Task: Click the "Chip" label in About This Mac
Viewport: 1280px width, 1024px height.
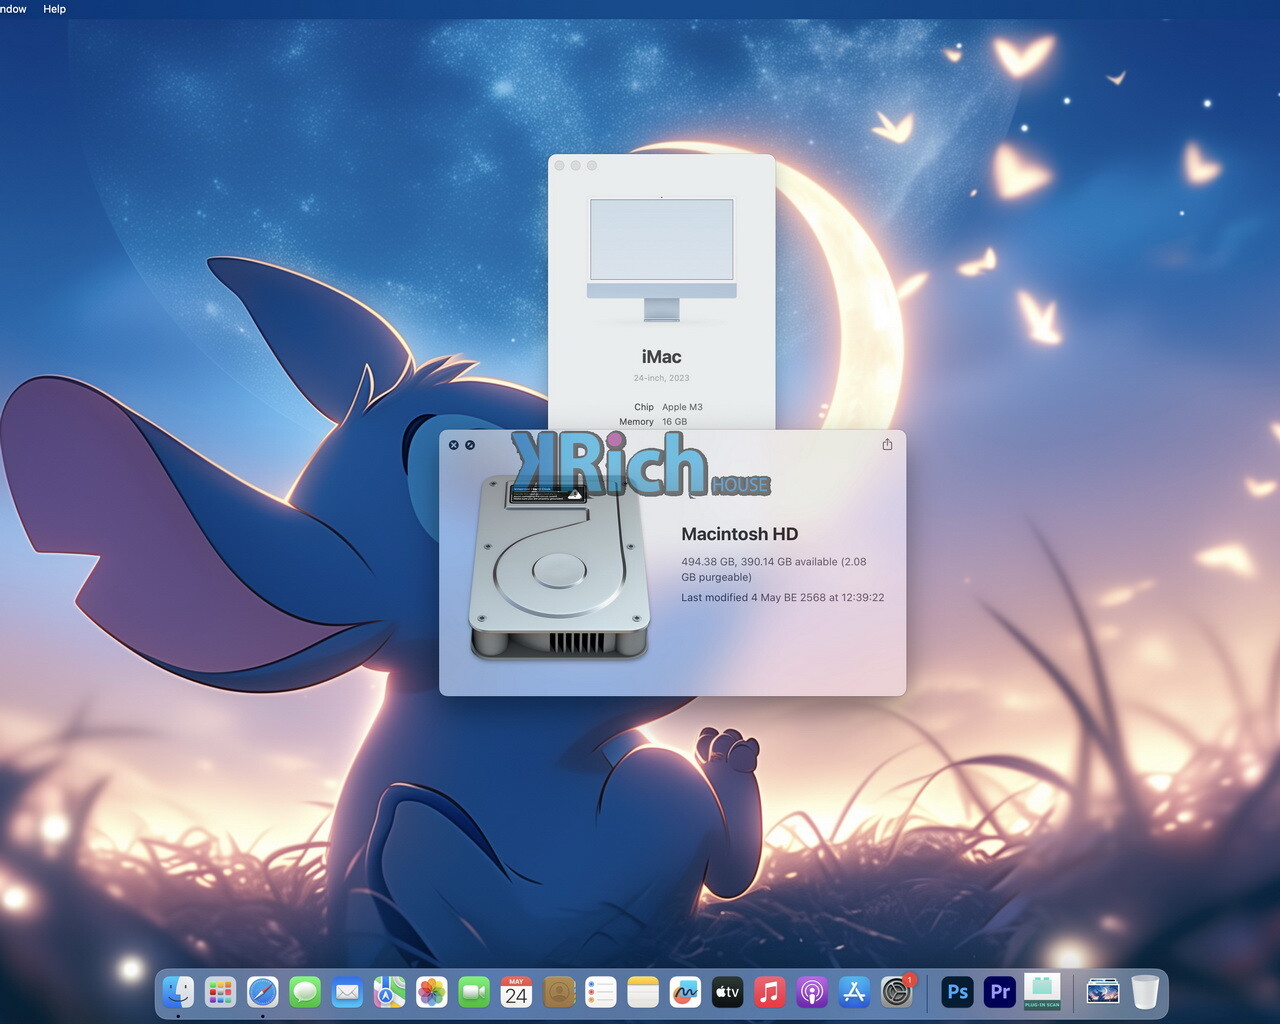Action: coord(643,407)
